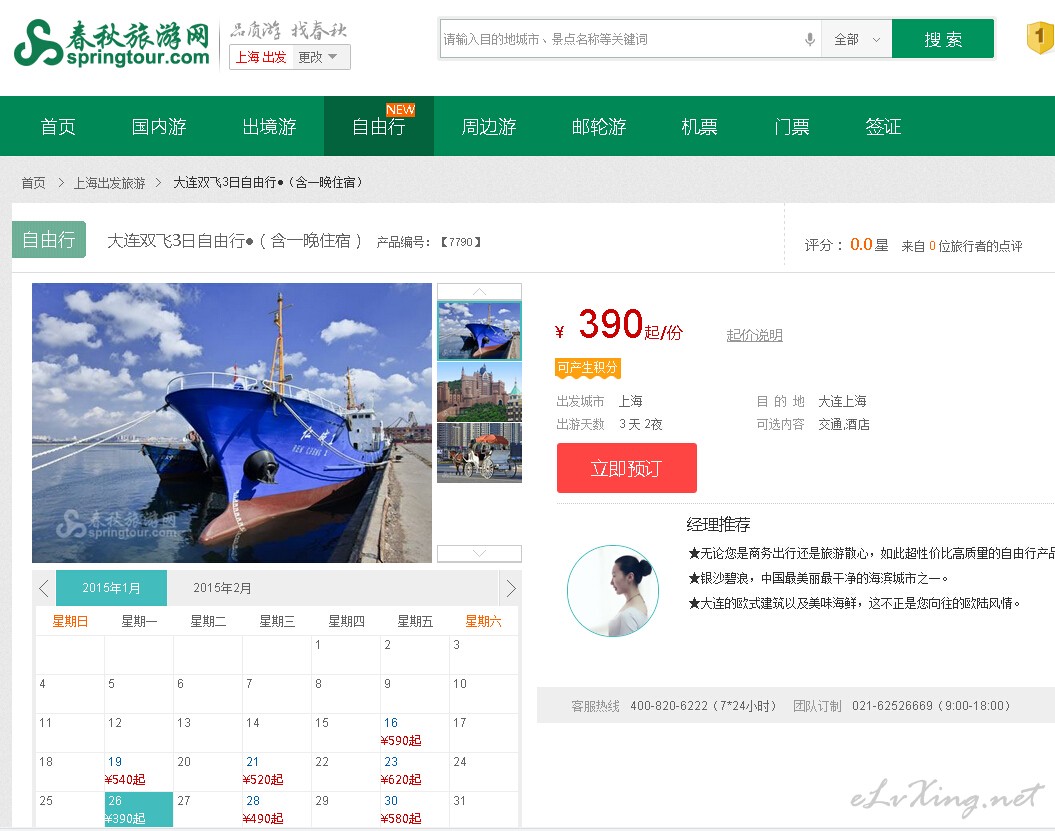Switch to the 2015年2月 calendar tab
The image size is (1055, 831).
(x=222, y=588)
